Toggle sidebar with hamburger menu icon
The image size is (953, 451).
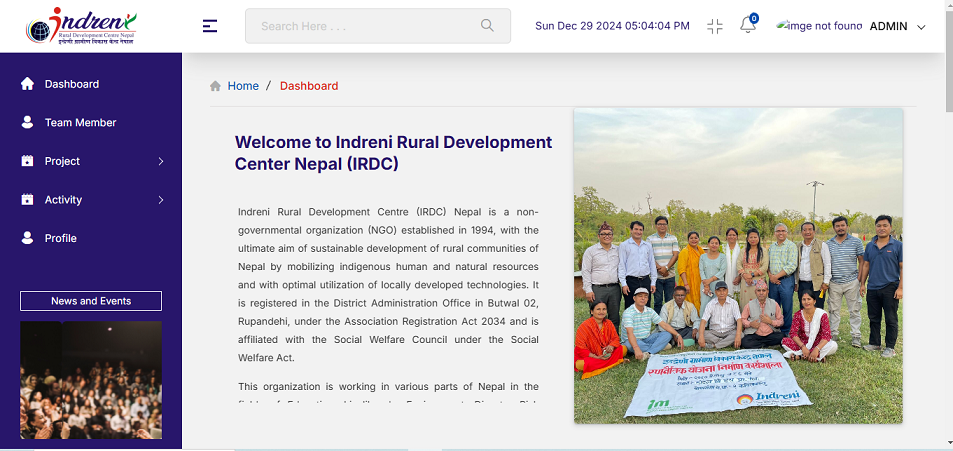coord(210,26)
